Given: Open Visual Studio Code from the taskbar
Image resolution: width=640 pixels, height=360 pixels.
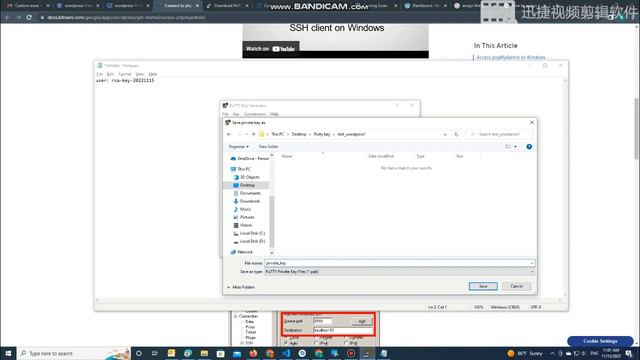Looking at the screenshot, I should point(286,353).
